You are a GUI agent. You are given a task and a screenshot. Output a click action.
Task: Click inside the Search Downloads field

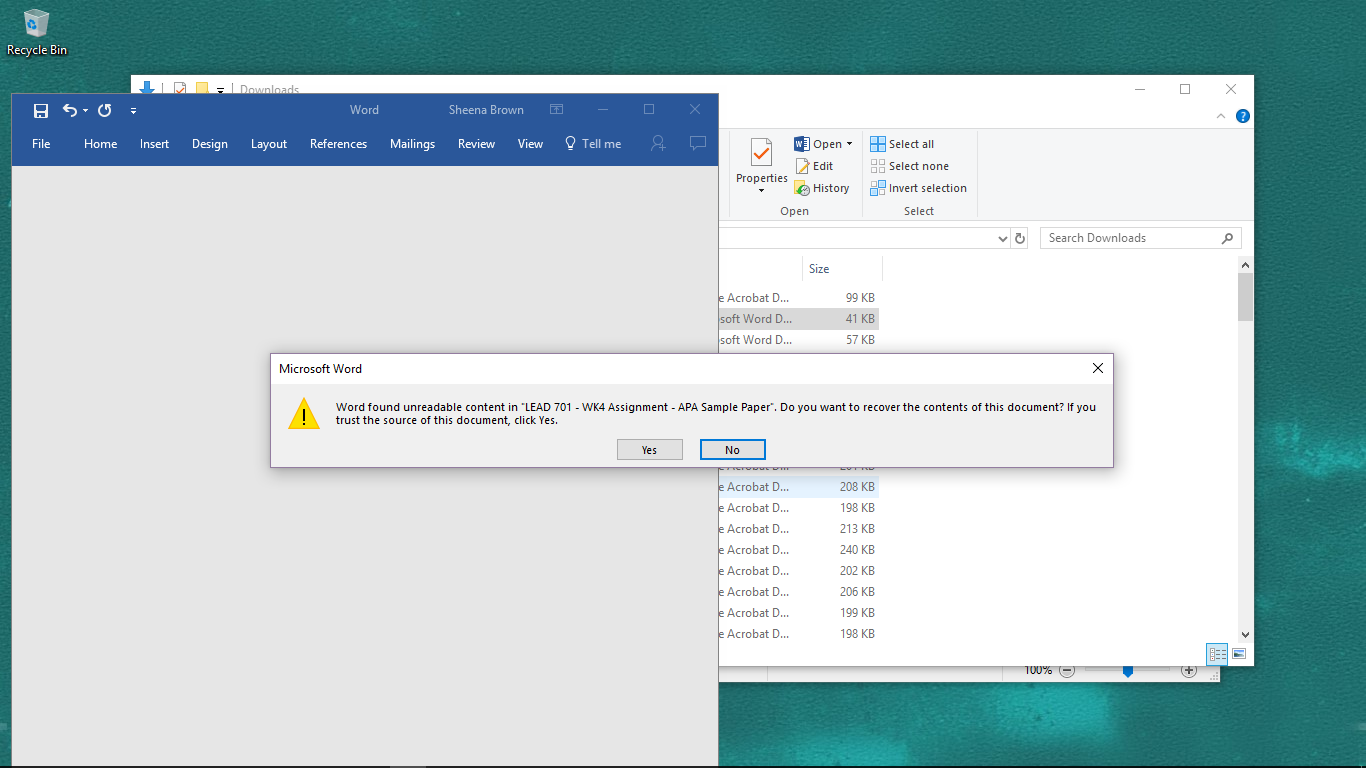point(1130,238)
